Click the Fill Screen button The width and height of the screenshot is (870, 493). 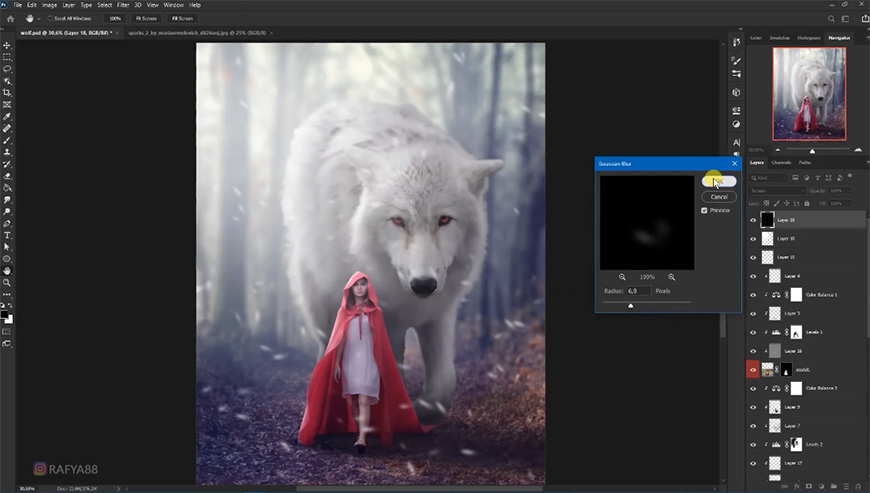tap(182, 18)
